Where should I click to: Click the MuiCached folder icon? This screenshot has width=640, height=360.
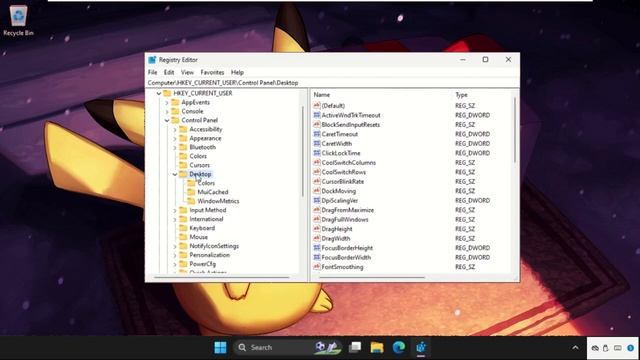(x=191, y=192)
